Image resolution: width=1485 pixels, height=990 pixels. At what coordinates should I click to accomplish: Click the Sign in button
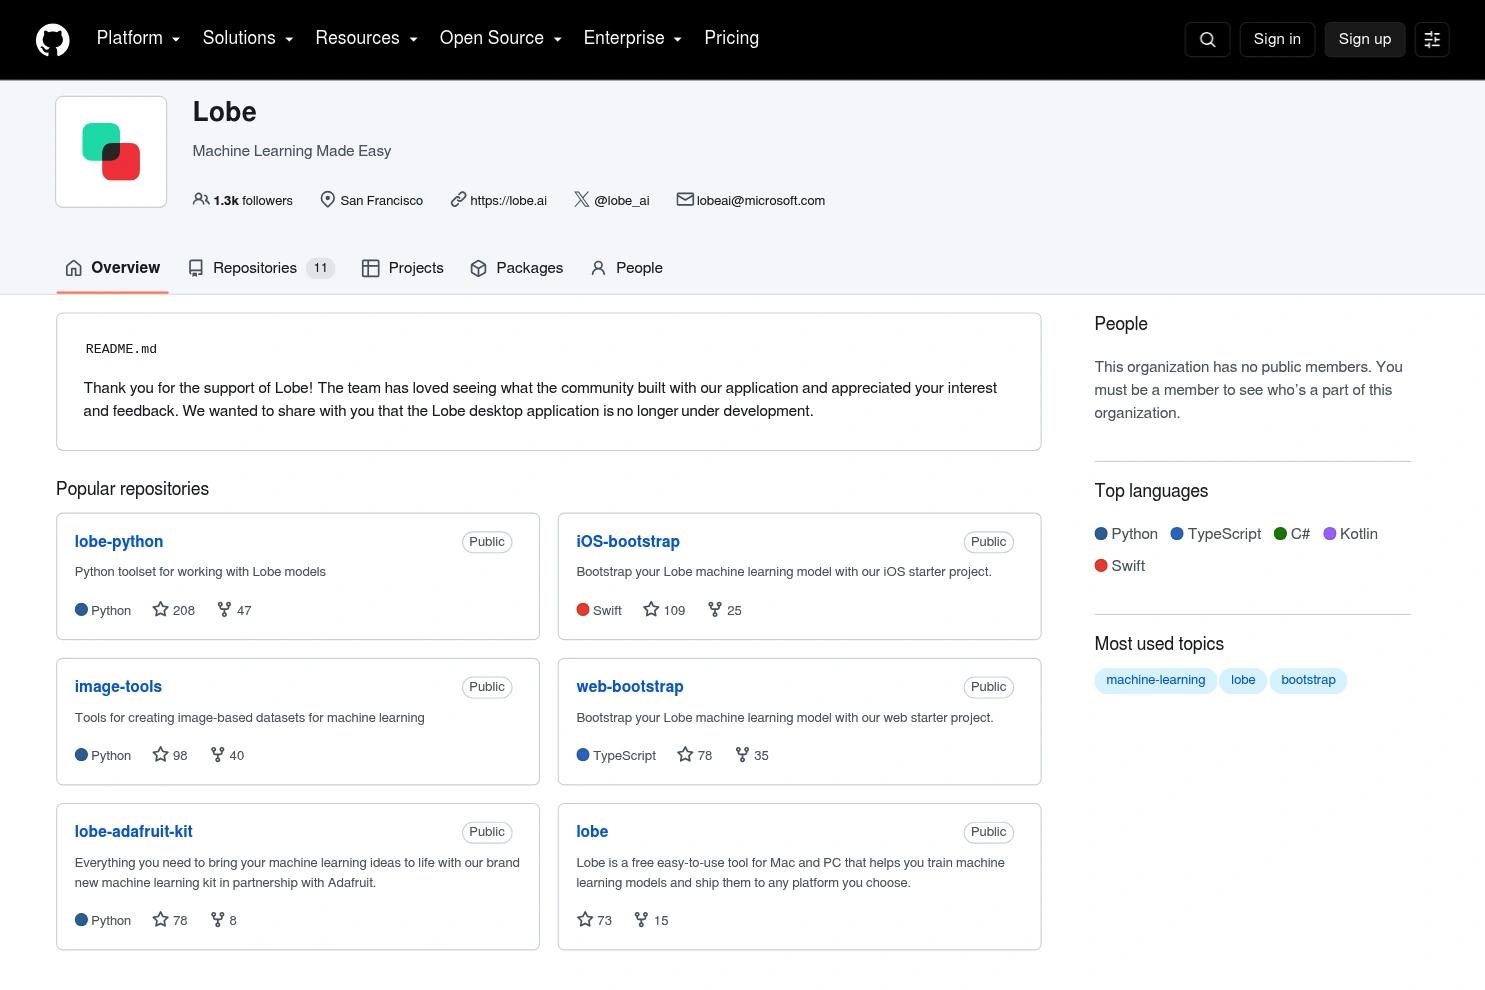click(1277, 39)
